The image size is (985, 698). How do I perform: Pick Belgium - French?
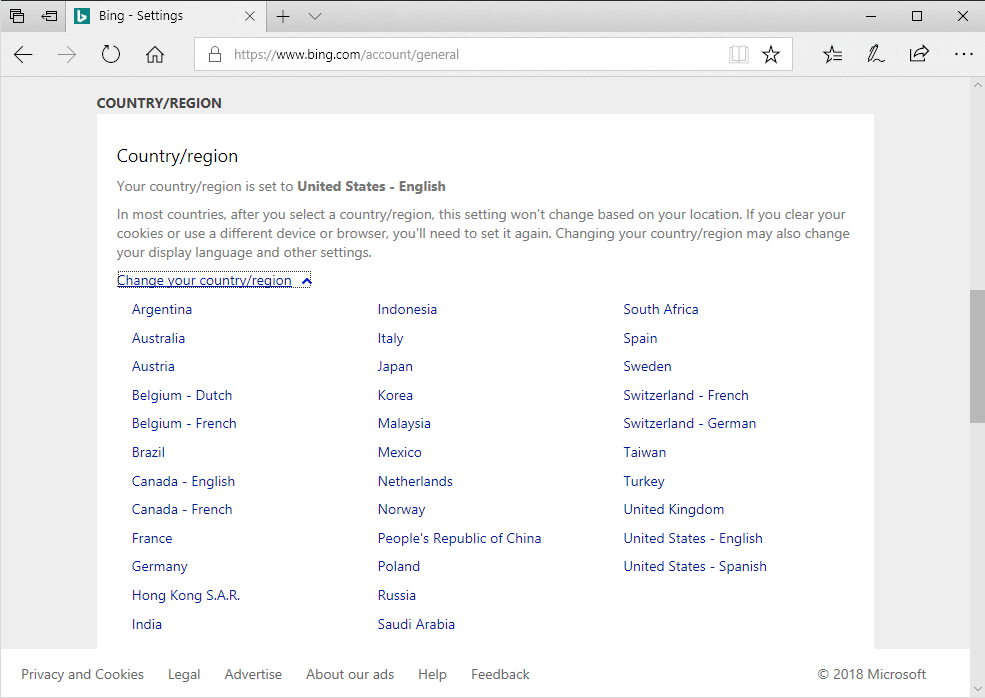184,423
